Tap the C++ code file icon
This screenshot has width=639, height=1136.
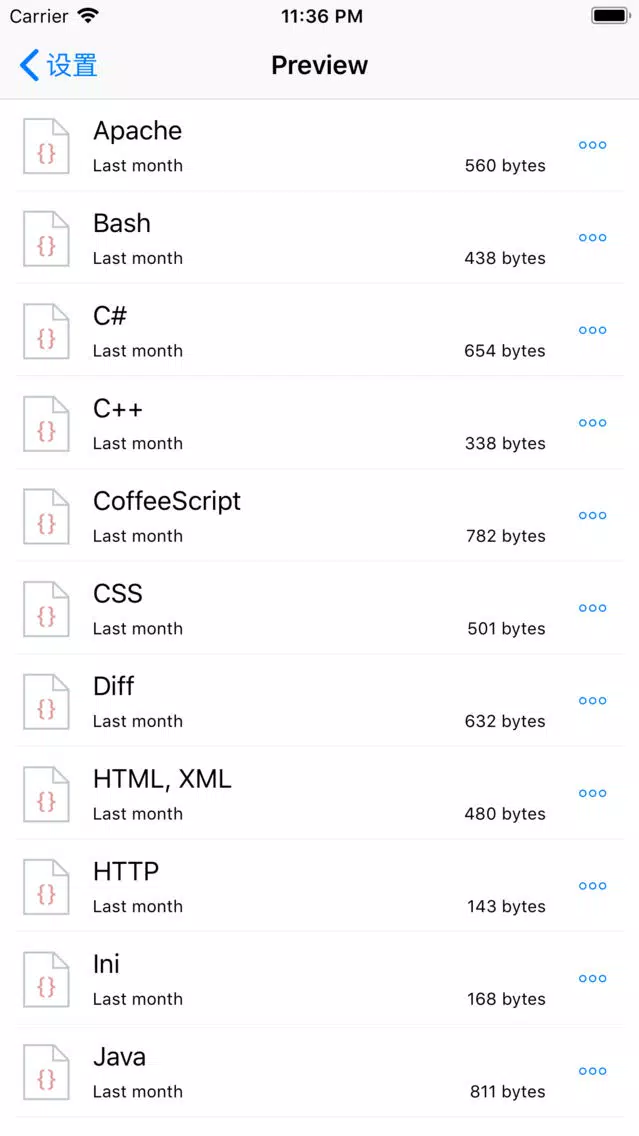46,425
